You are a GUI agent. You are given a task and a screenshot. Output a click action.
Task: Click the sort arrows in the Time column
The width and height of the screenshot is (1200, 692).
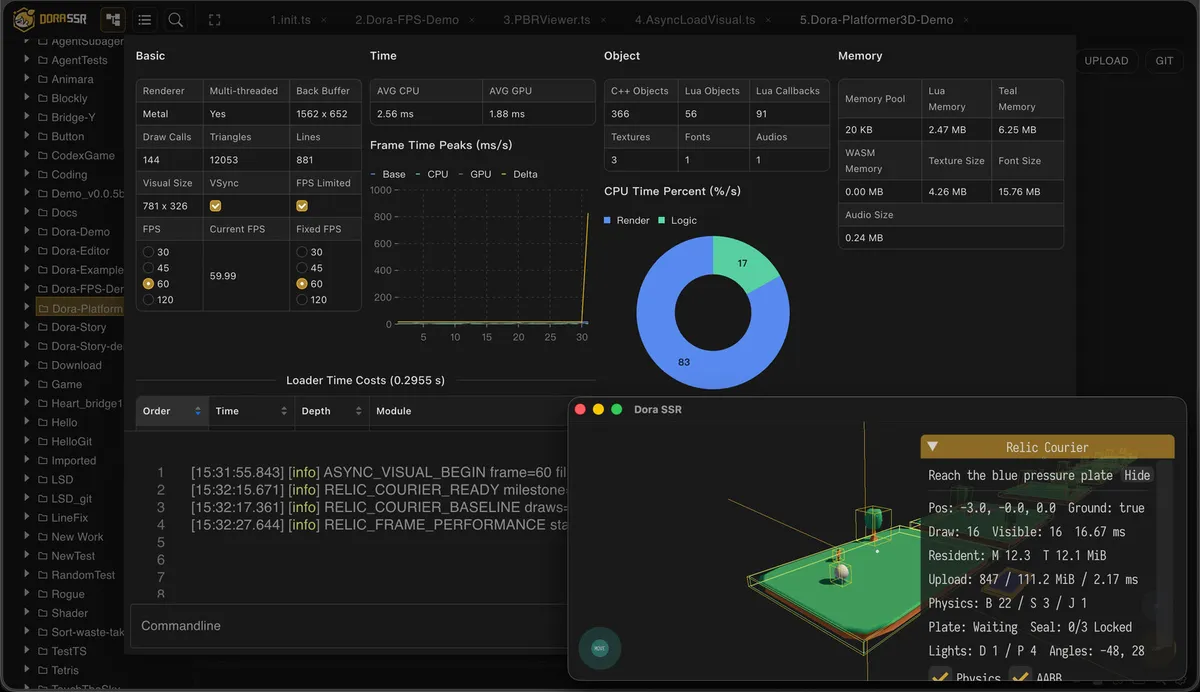(284, 411)
